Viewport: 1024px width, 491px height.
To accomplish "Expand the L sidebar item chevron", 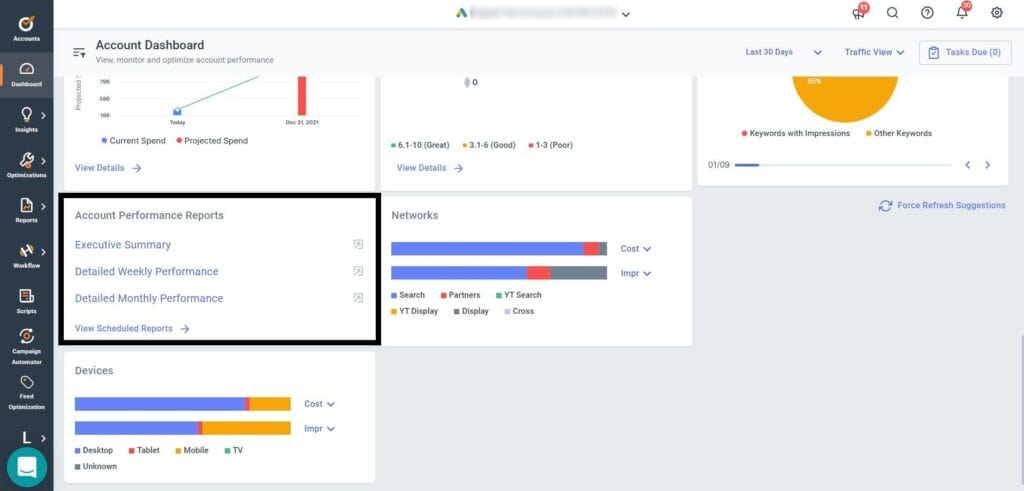I will point(44,438).
